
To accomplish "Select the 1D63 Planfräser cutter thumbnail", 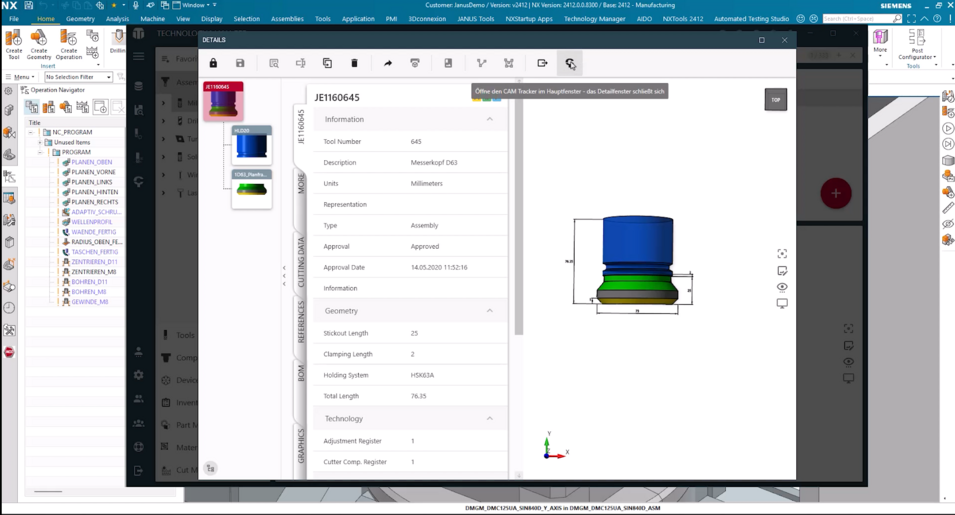I will (x=252, y=188).
